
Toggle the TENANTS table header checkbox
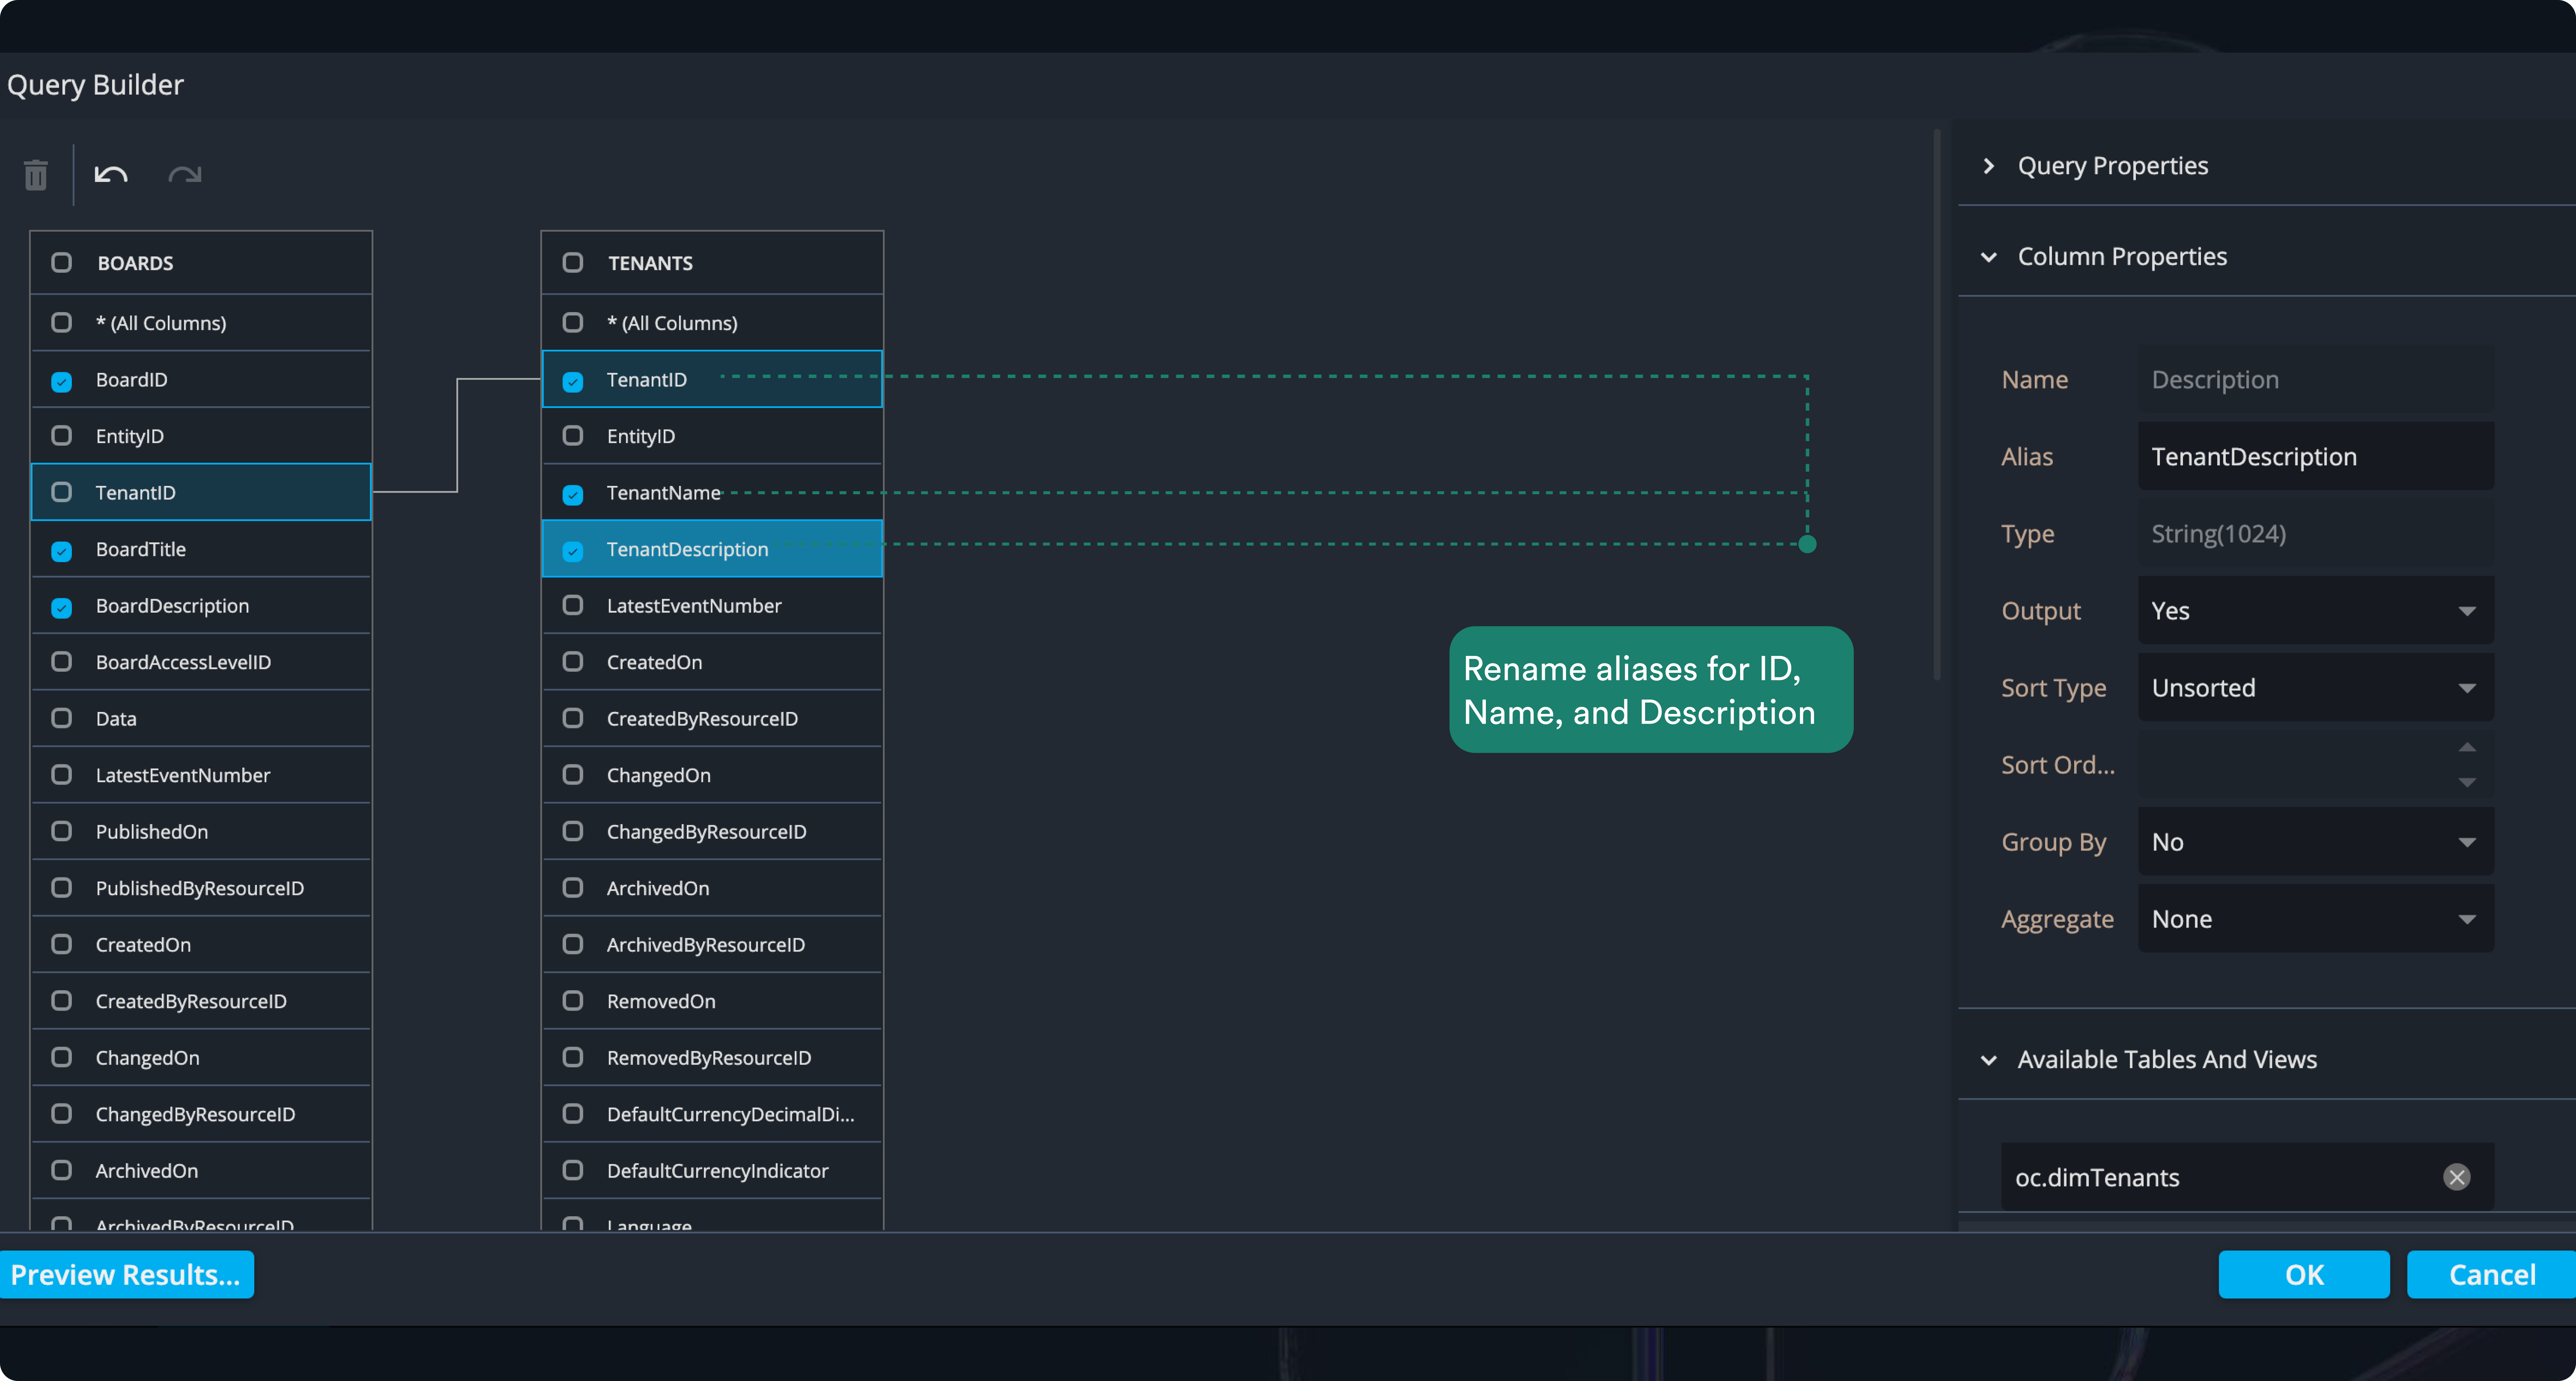pos(573,262)
